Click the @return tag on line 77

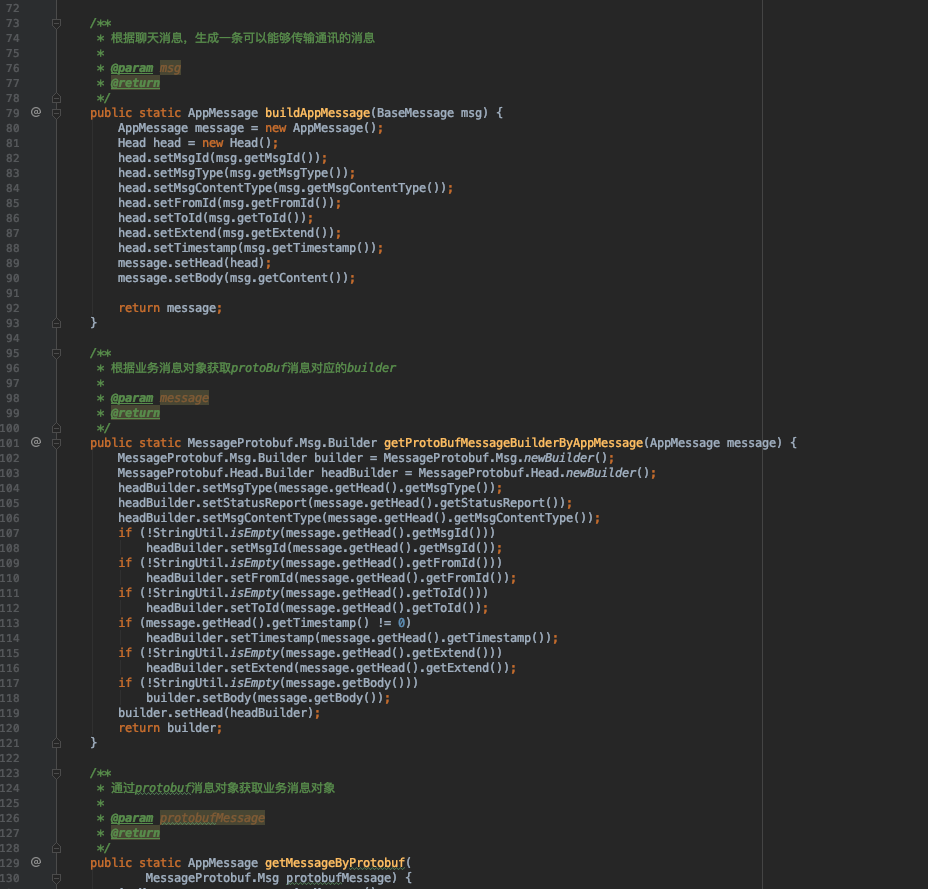tap(135, 82)
